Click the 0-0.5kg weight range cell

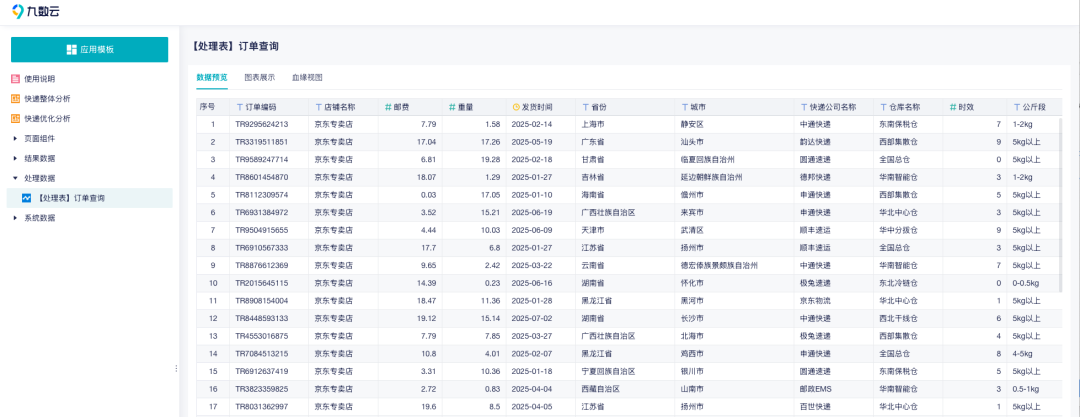1026,283
